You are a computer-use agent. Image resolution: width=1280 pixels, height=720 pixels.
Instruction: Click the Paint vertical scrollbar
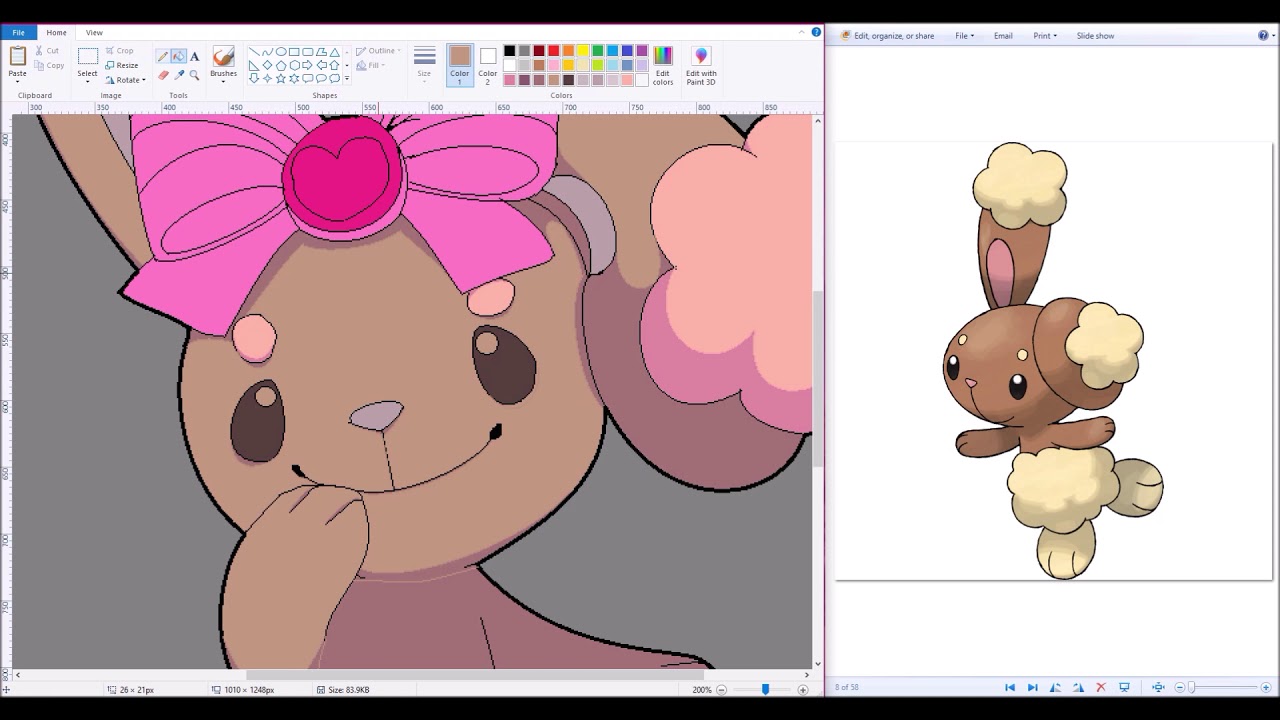(817, 378)
